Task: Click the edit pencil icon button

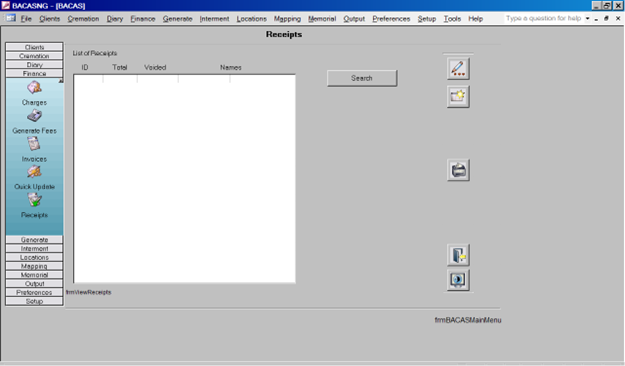Action: point(458,69)
